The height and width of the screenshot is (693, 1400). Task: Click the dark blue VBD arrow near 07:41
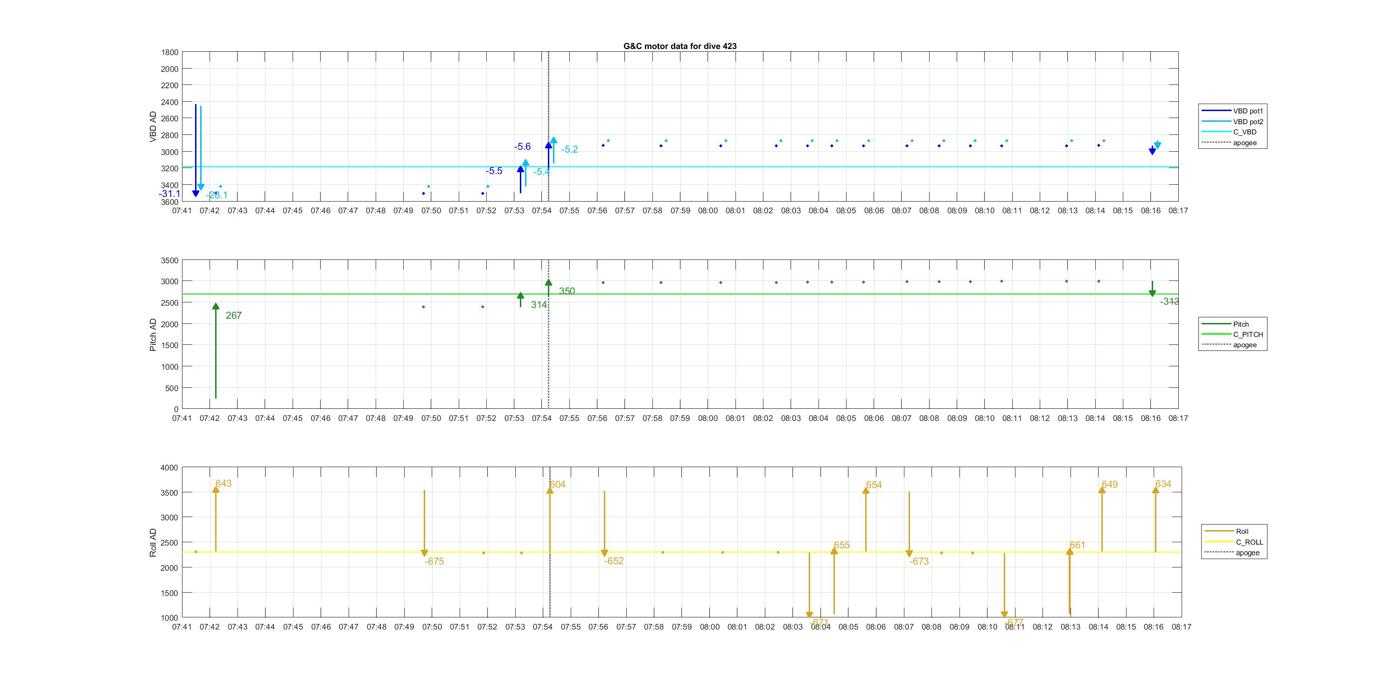pyautogui.click(x=195, y=150)
